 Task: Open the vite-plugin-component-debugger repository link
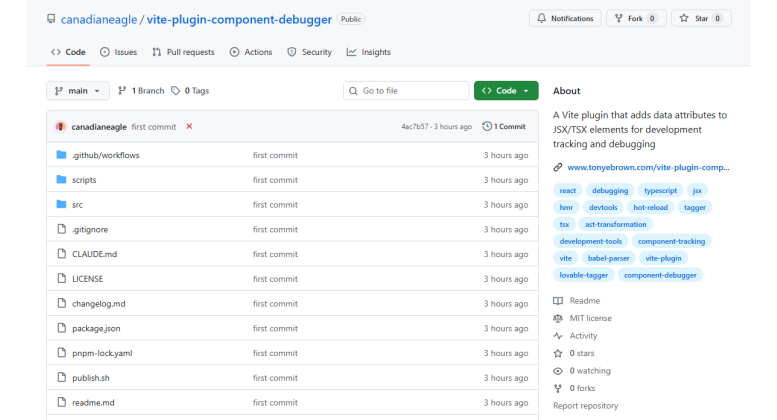239,19
